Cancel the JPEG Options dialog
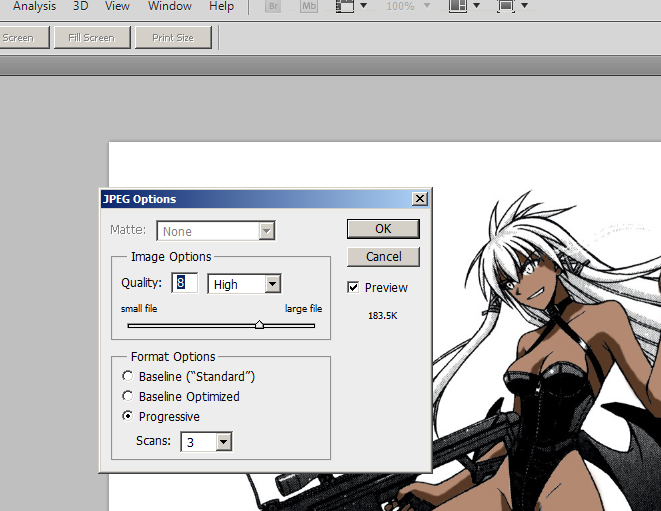Screen dimensions: 661x511 [383, 256]
